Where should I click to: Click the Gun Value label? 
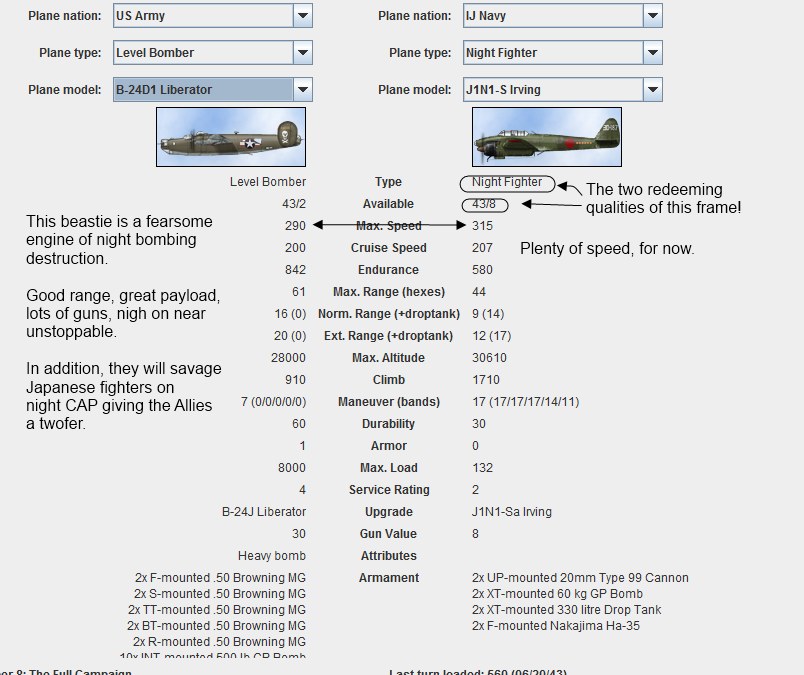pos(389,534)
